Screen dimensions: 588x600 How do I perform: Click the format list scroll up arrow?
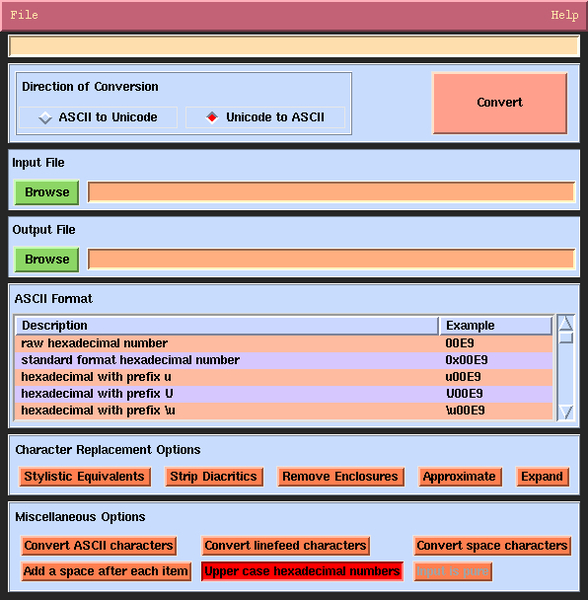(566, 323)
